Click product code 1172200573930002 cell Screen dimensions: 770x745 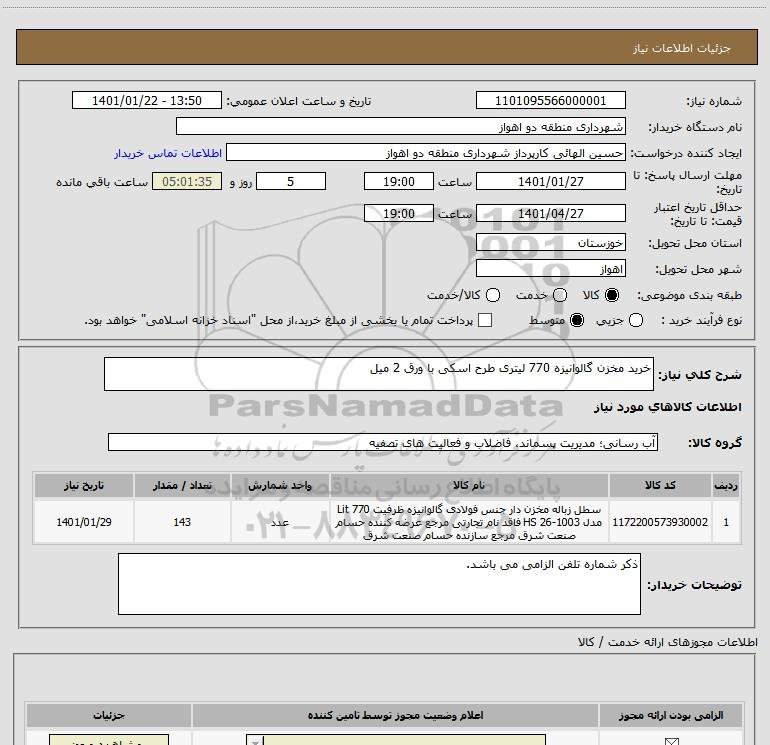coord(660,522)
